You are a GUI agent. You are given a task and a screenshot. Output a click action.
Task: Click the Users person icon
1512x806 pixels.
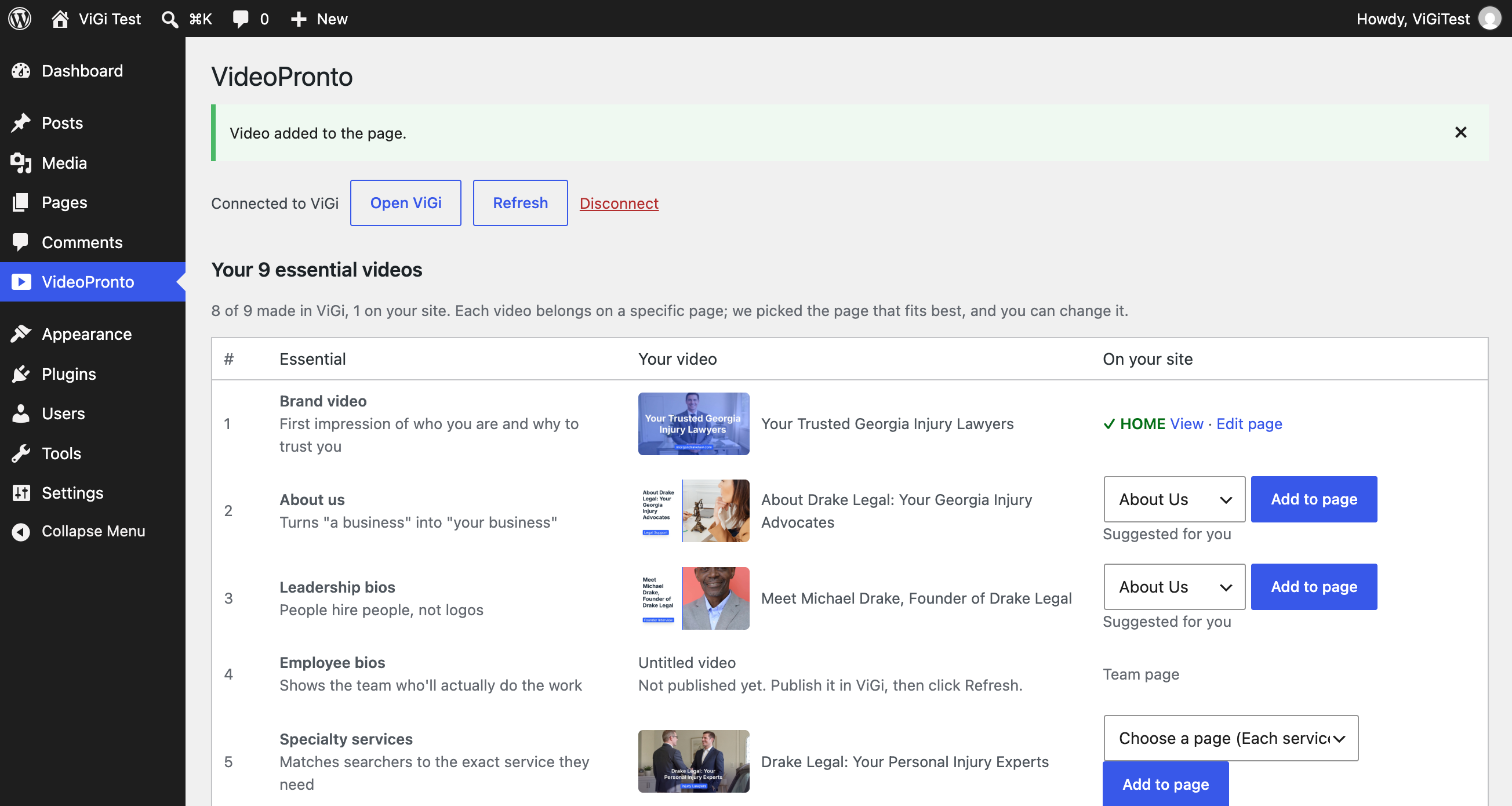21,413
